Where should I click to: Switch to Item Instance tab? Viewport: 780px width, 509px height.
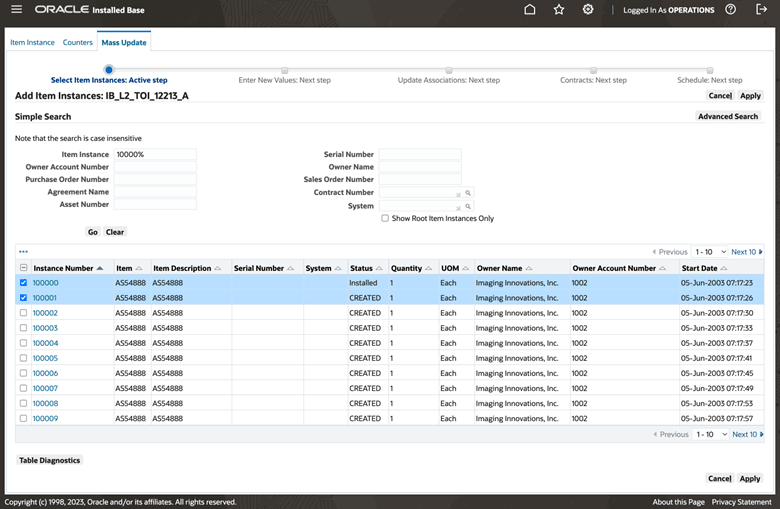coord(32,42)
